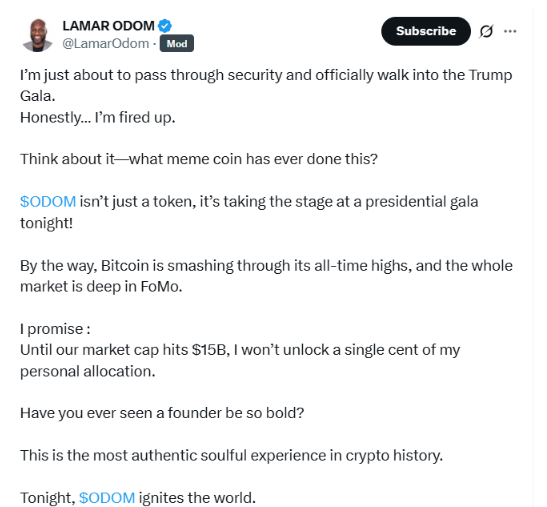This screenshot has width=547, height=507.
Task: Click the 'market is deep in FoMo' text
Action: click(101, 287)
